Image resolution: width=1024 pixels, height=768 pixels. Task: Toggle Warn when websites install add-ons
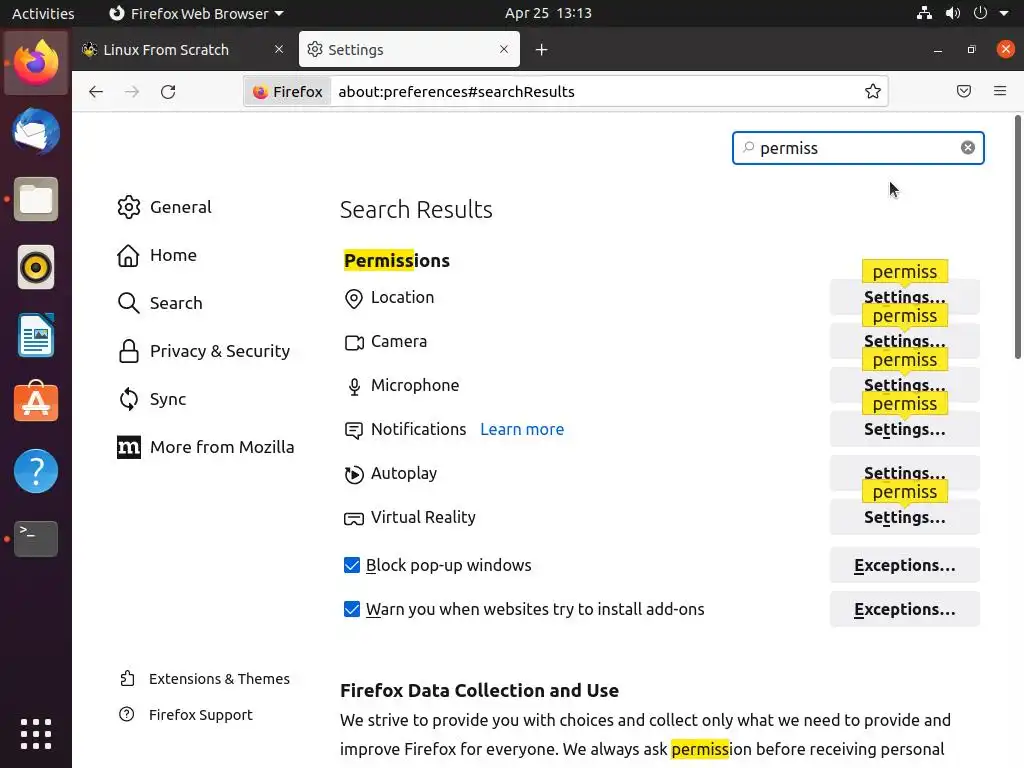tap(352, 610)
